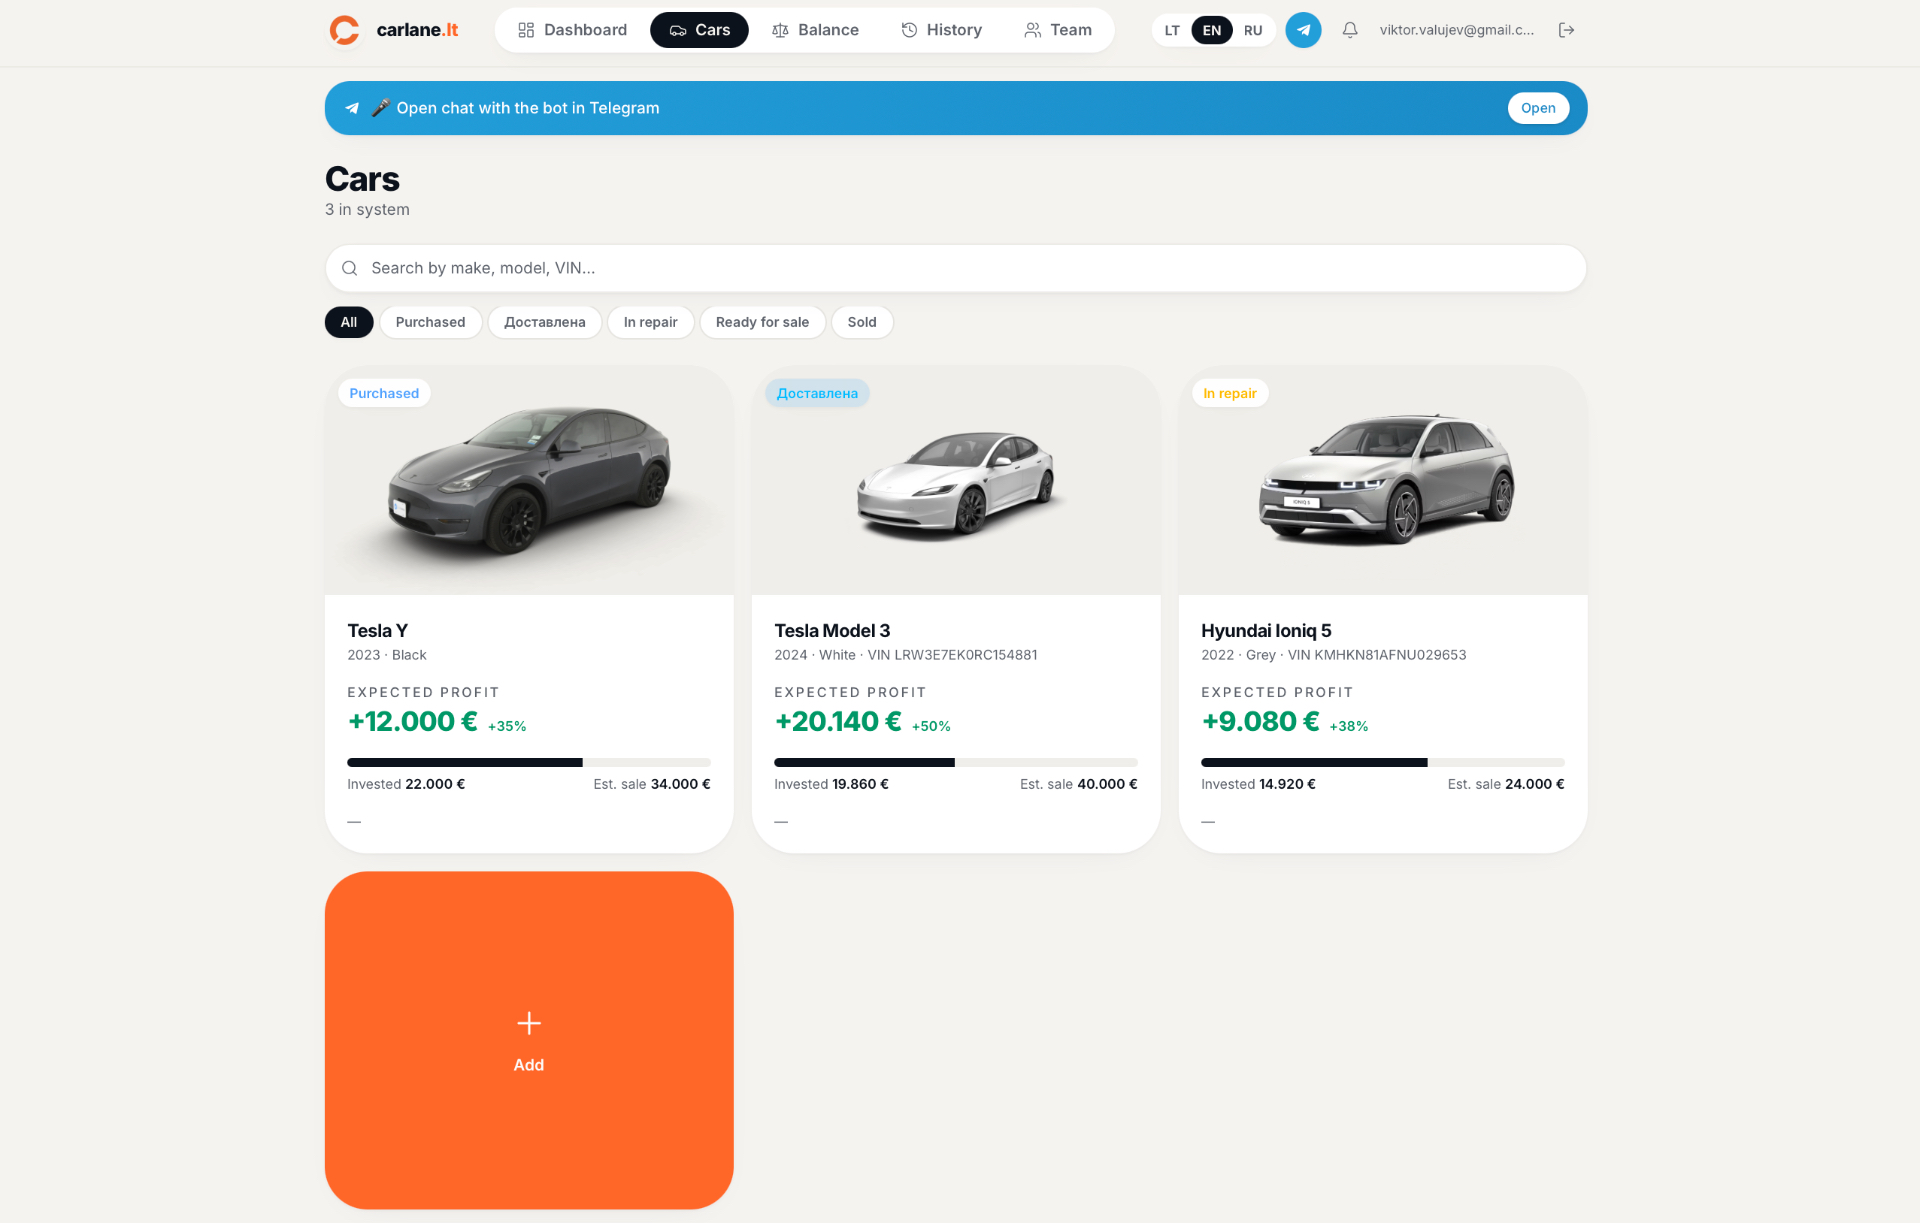Go to the Balance tab
This screenshot has width=1920, height=1223.
coord(815,30)
